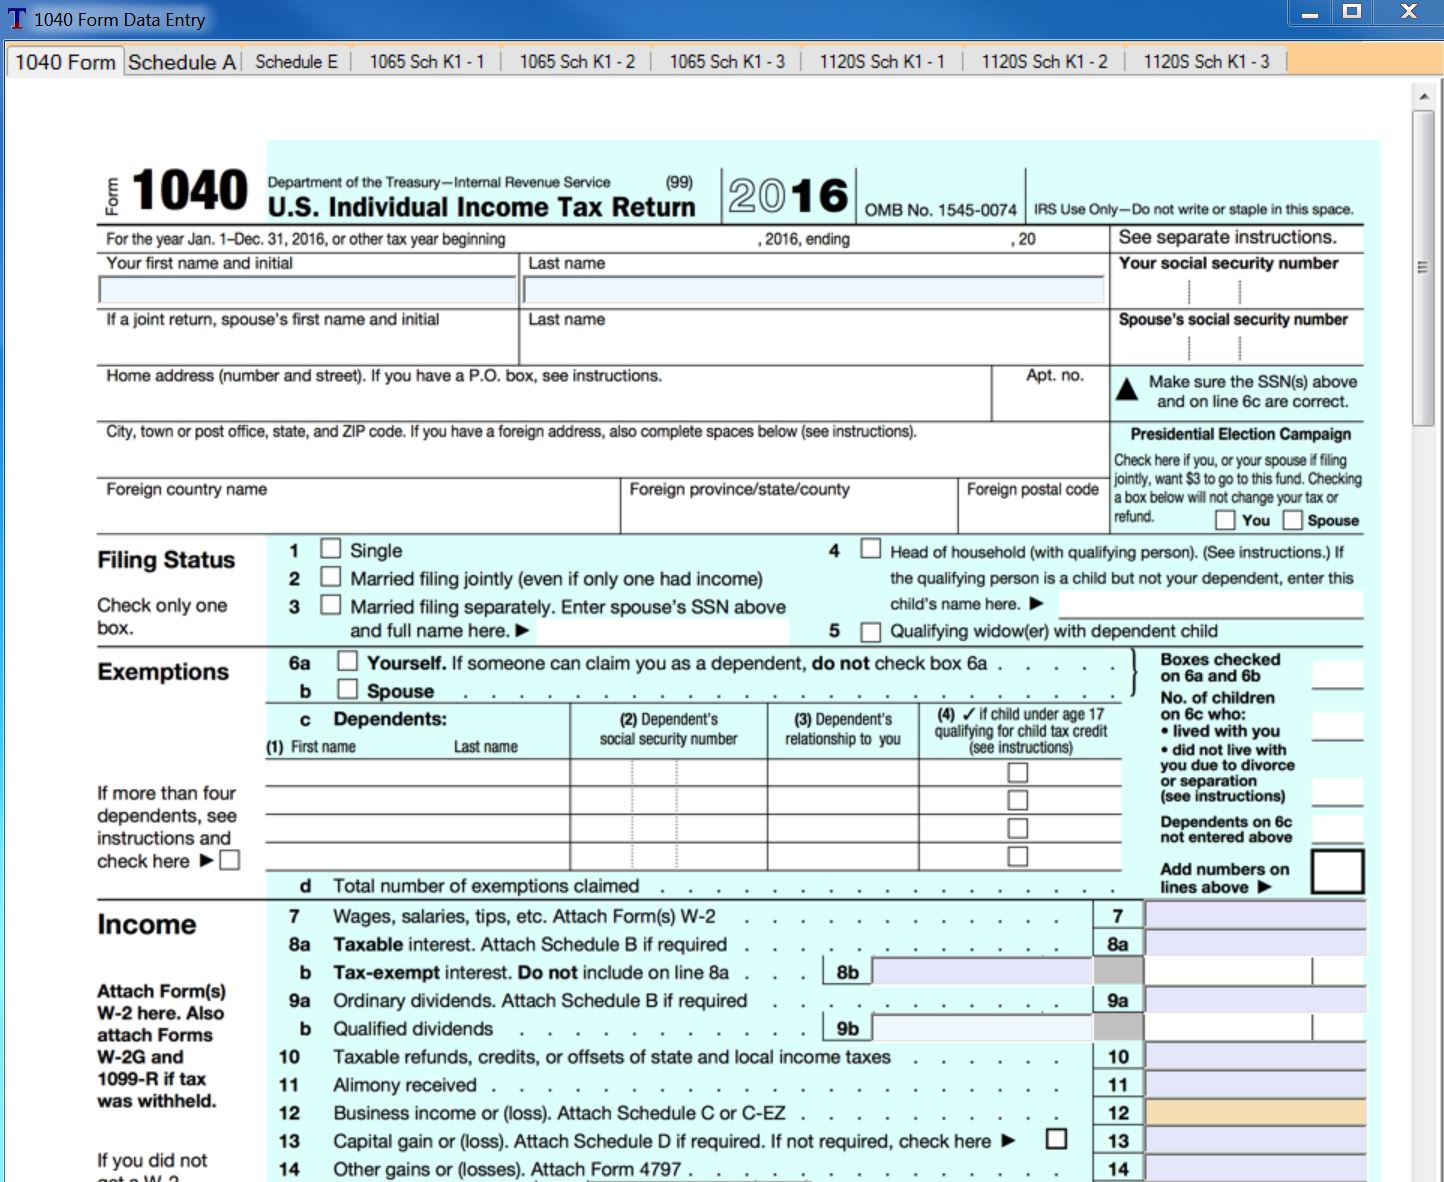Click the qualifying child's name field
This screenshot has height=1182, width=1444.
click(1211, 604)
